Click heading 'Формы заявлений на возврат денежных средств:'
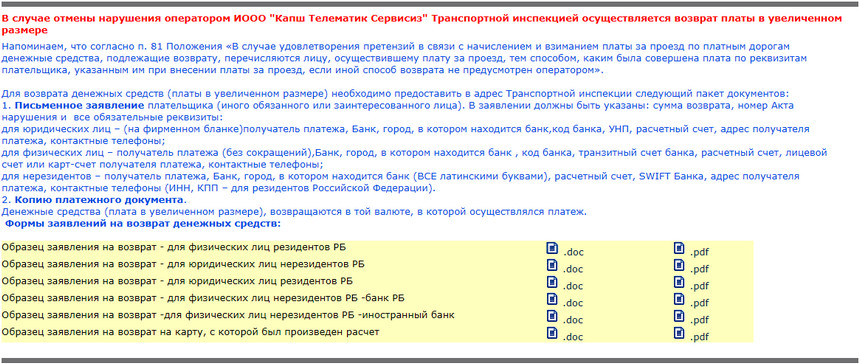This screenshot has height=364, width=860. [x=143, y=224]
